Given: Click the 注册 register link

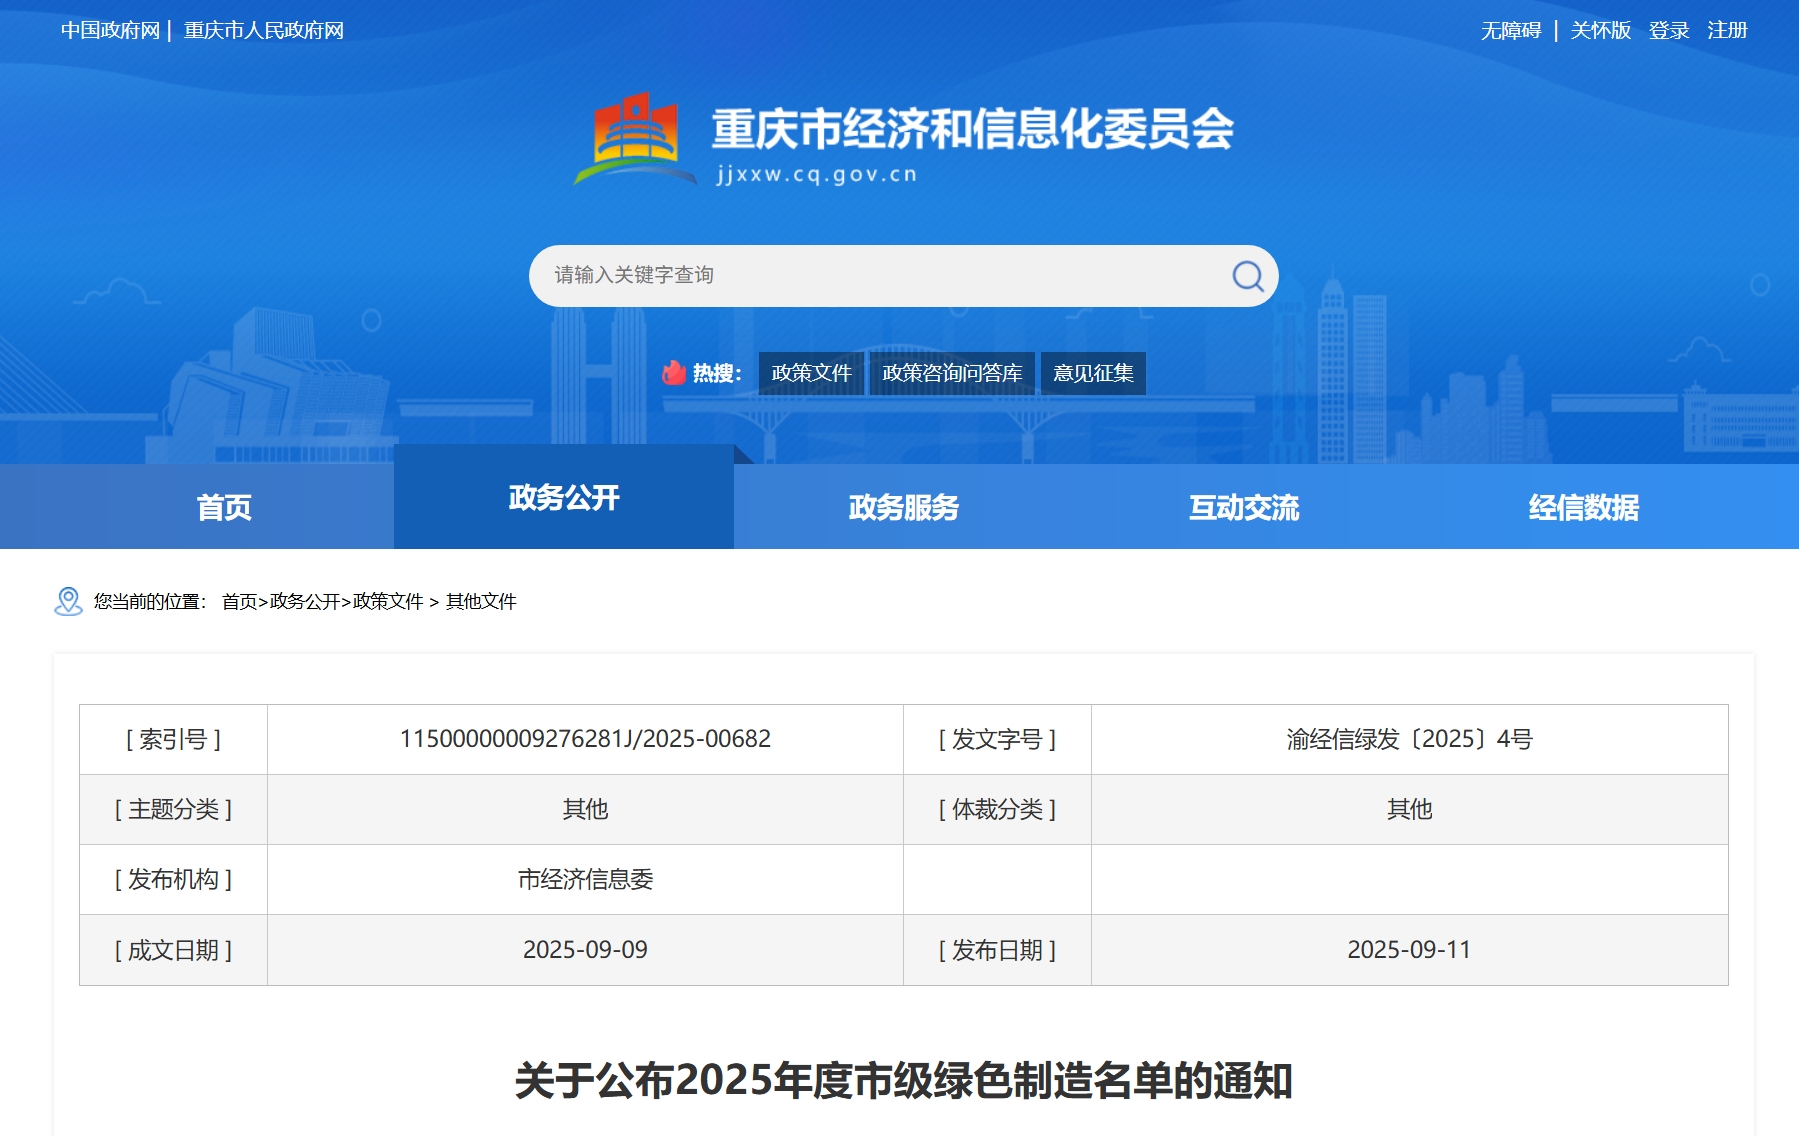Looking at the screenshot, I should (x=1727, y=31).
